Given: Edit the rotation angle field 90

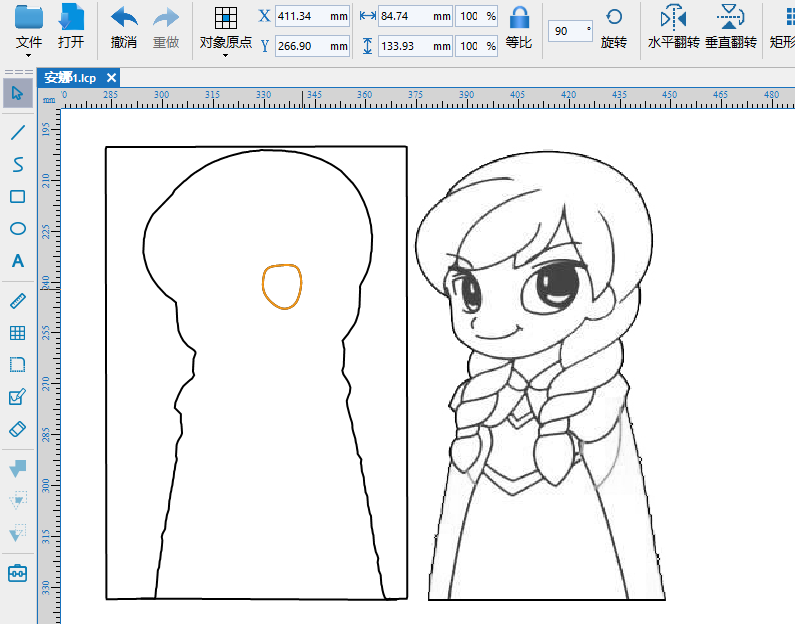Looking at the screenshot, I should [570, 31].
